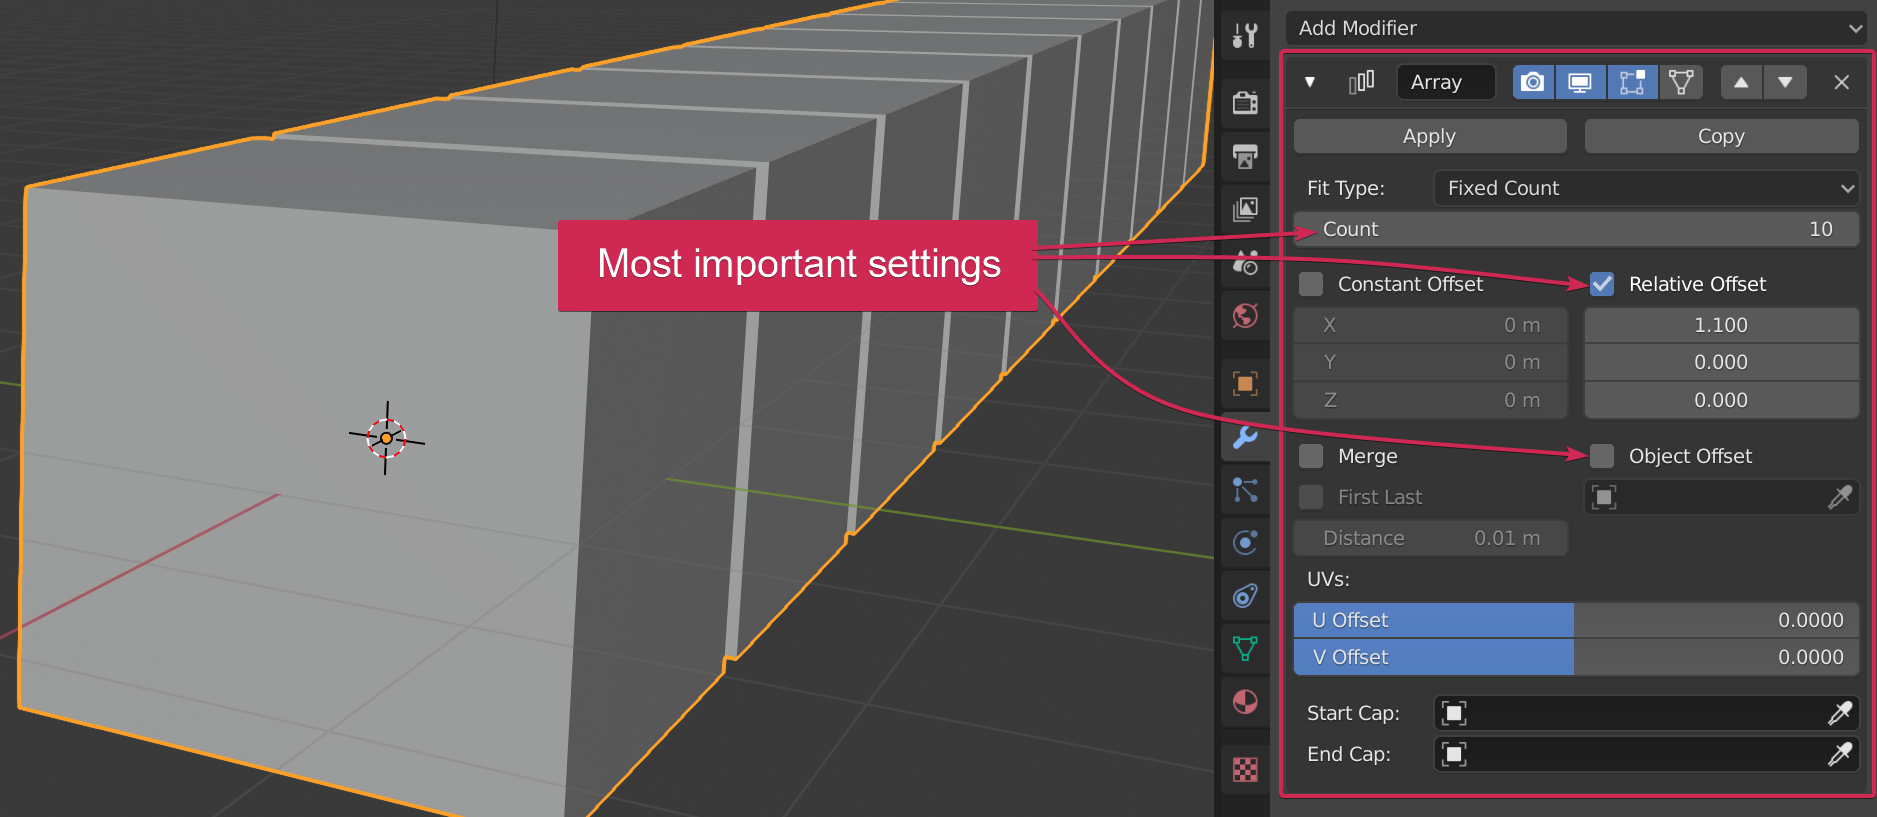Viewport: 1877px width, 817px height.
Task: Enable the Object Offset checkbox
Action: coord(1602,456)
